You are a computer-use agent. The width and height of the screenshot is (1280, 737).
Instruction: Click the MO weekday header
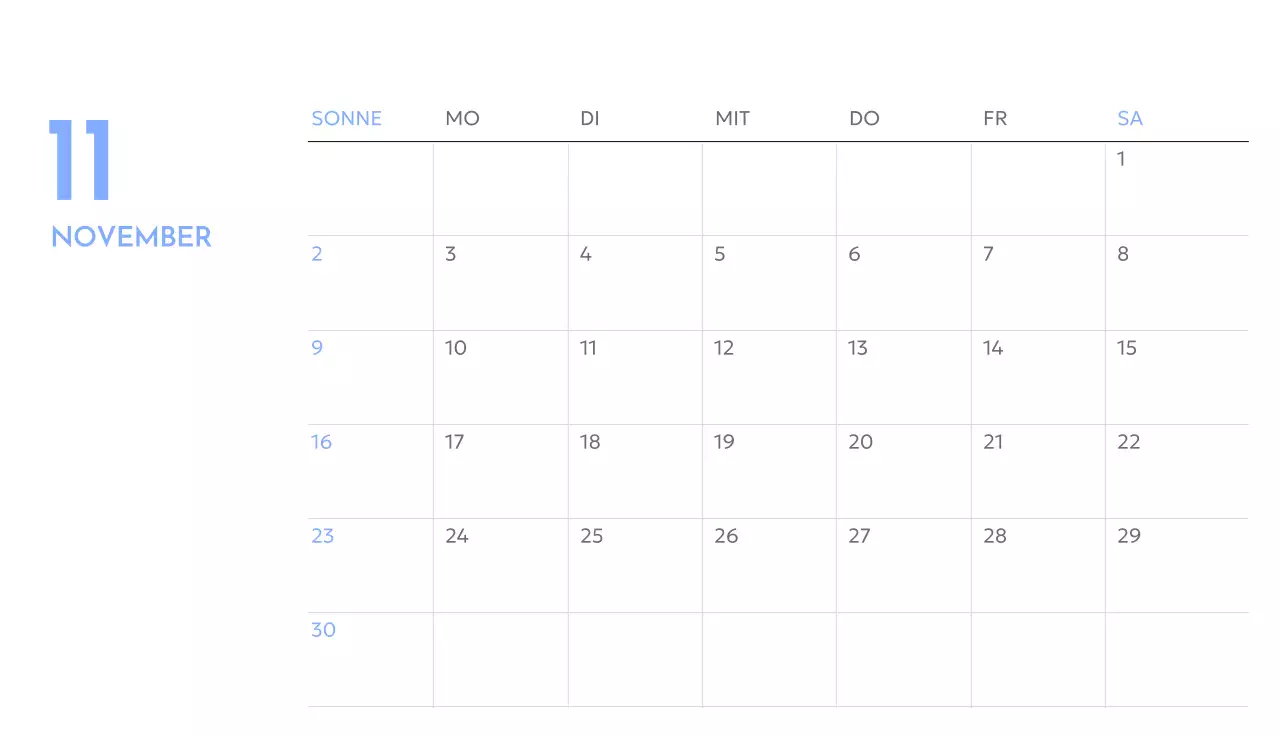pyautogui.click(x=462, y=118)
